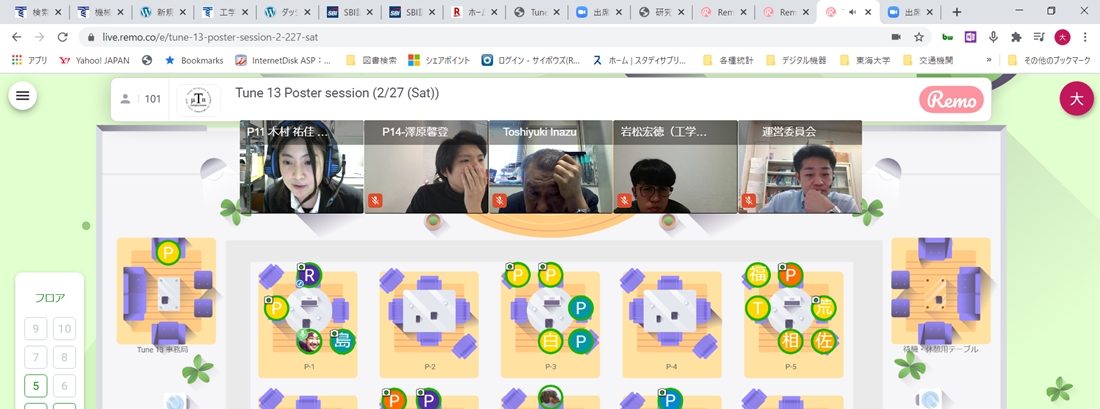Image resolution: width=1100 pixels, height=409 pixels.
Task: Click the attendee count showing 101
Action: coord(140,99)
